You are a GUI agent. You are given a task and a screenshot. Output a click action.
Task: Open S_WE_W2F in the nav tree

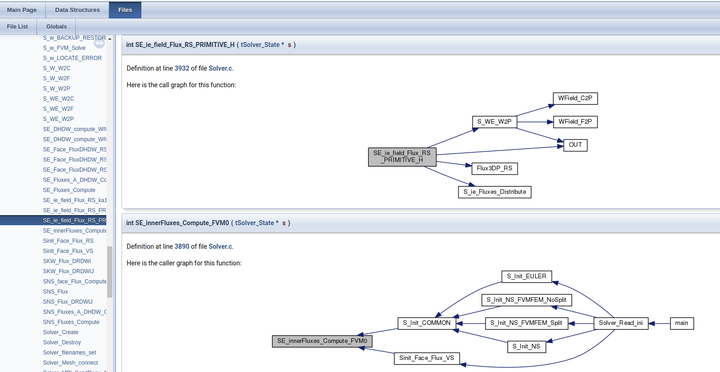pyautogui.click(x=58, y=109)
